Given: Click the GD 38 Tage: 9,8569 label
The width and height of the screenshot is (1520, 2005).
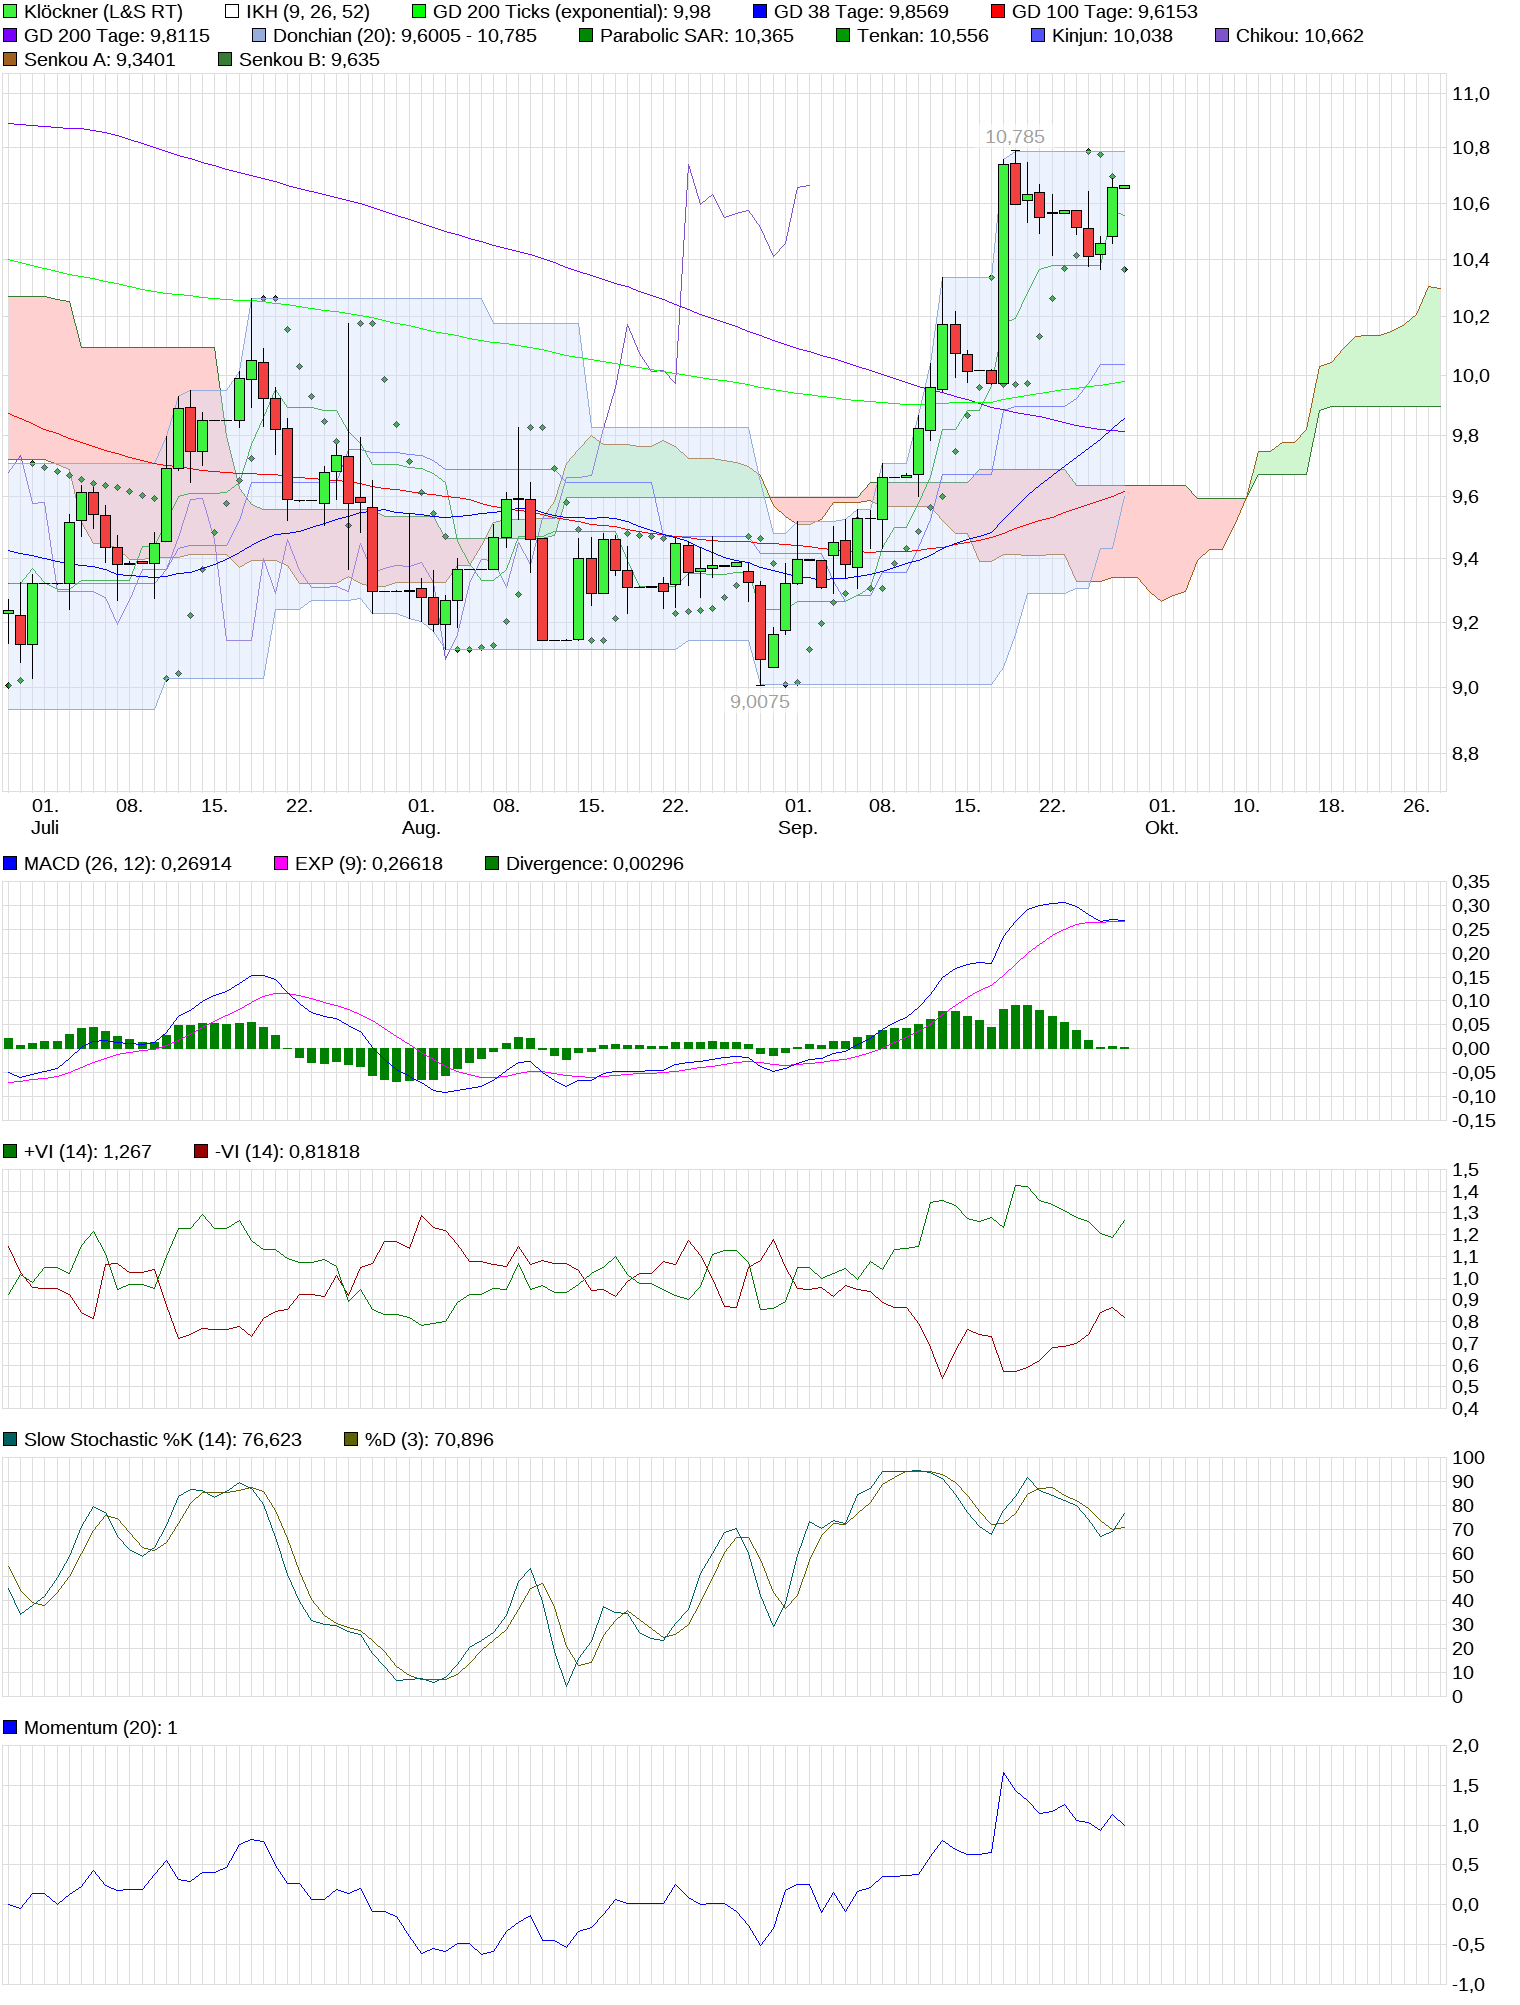Looking at the screenshot, I should click(861, 12).
